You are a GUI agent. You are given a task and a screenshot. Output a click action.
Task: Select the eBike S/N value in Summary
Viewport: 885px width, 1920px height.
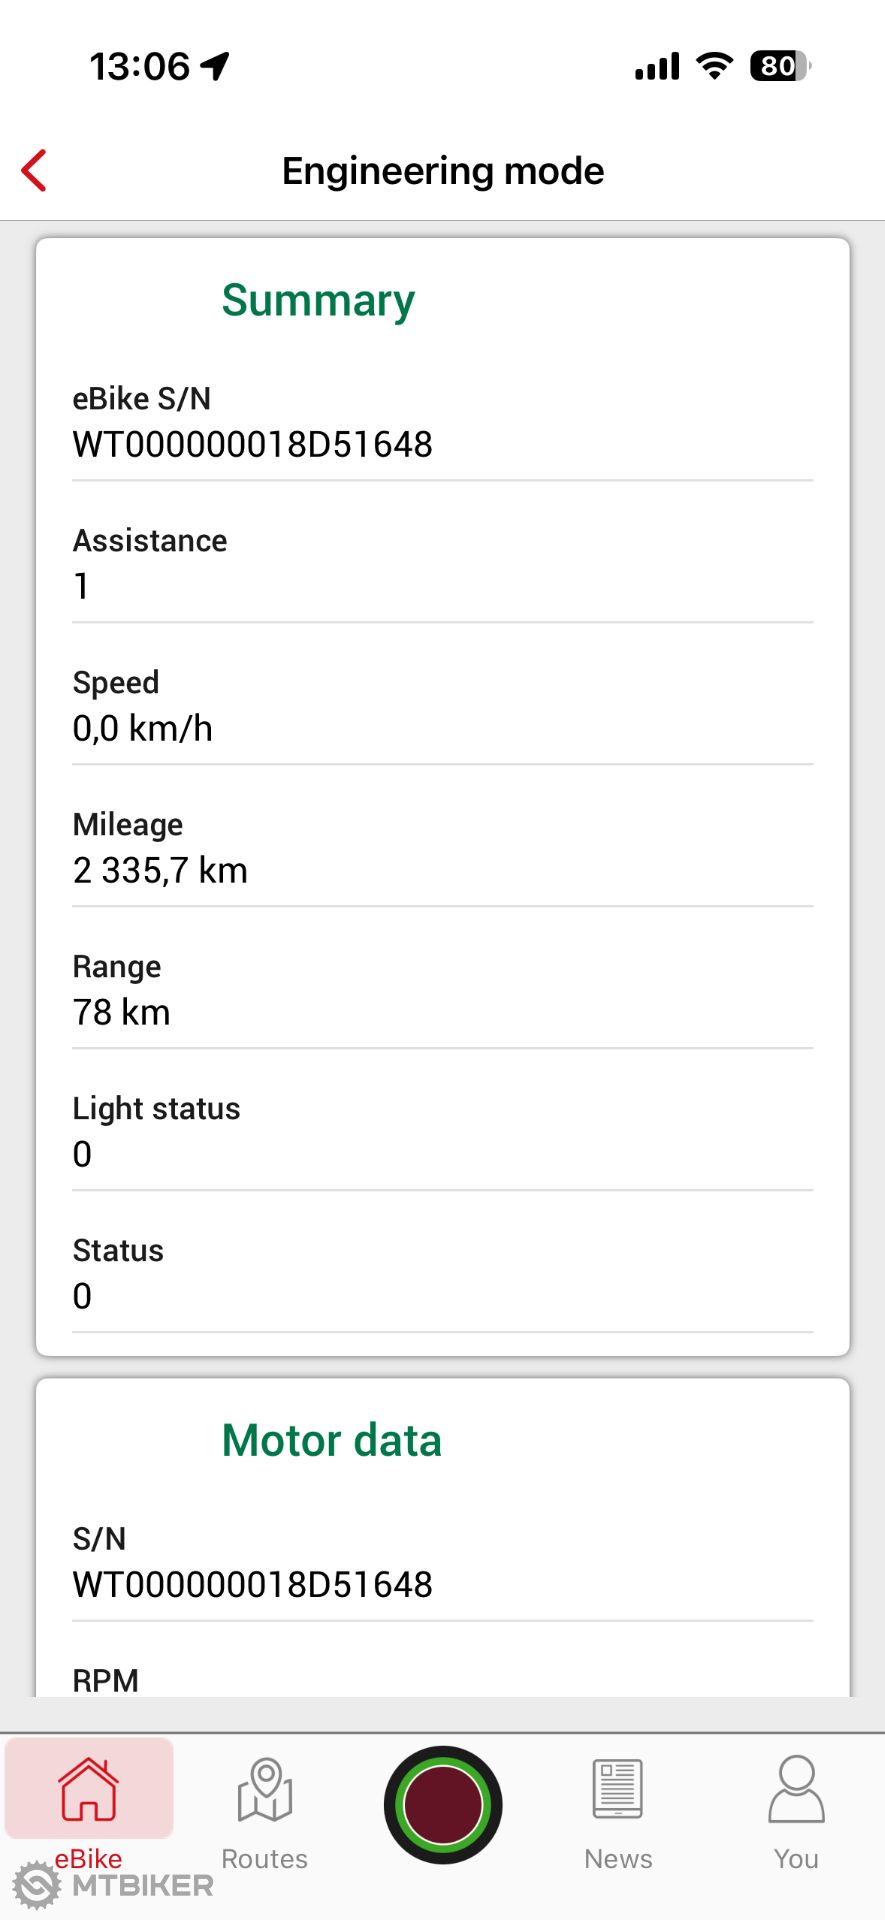click(252, 445)
